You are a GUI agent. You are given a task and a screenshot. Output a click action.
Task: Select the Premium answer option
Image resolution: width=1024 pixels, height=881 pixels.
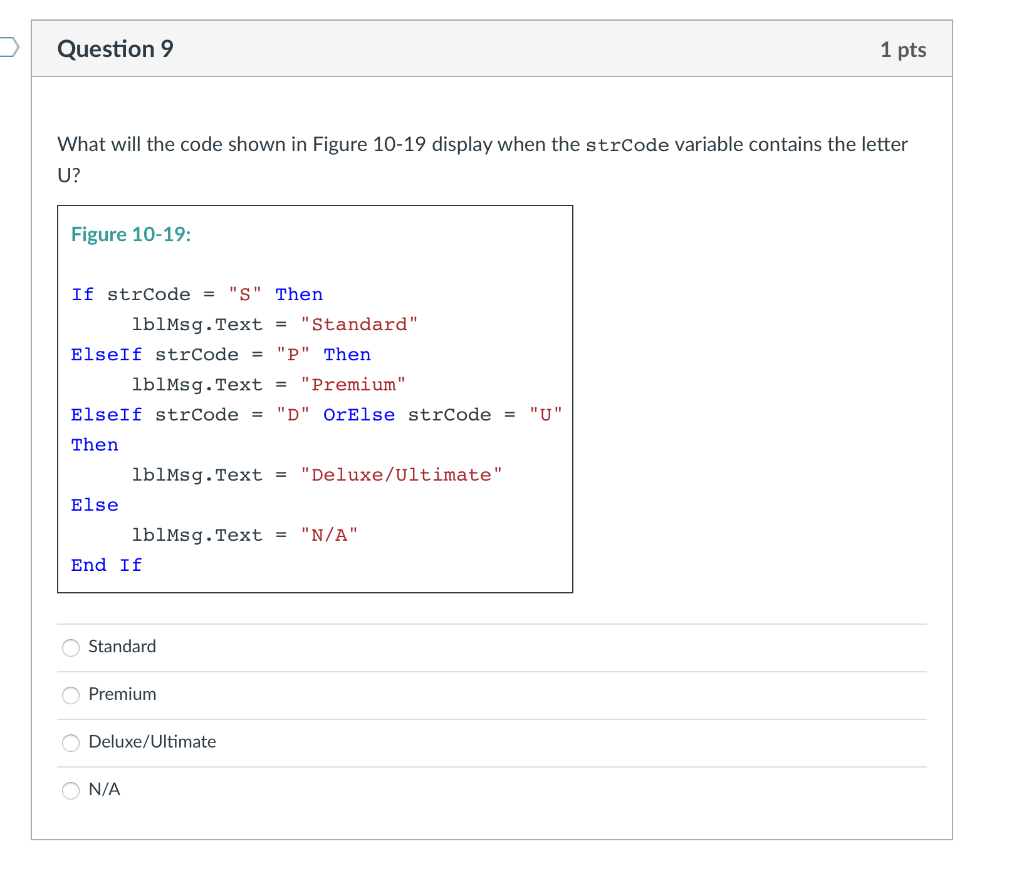(70, 695)
